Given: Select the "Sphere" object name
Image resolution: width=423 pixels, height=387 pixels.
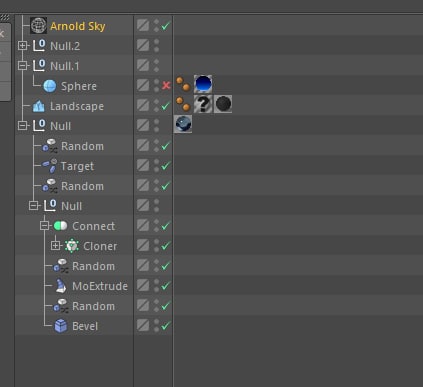Looking at the screenshot, I should pos(79,86).
